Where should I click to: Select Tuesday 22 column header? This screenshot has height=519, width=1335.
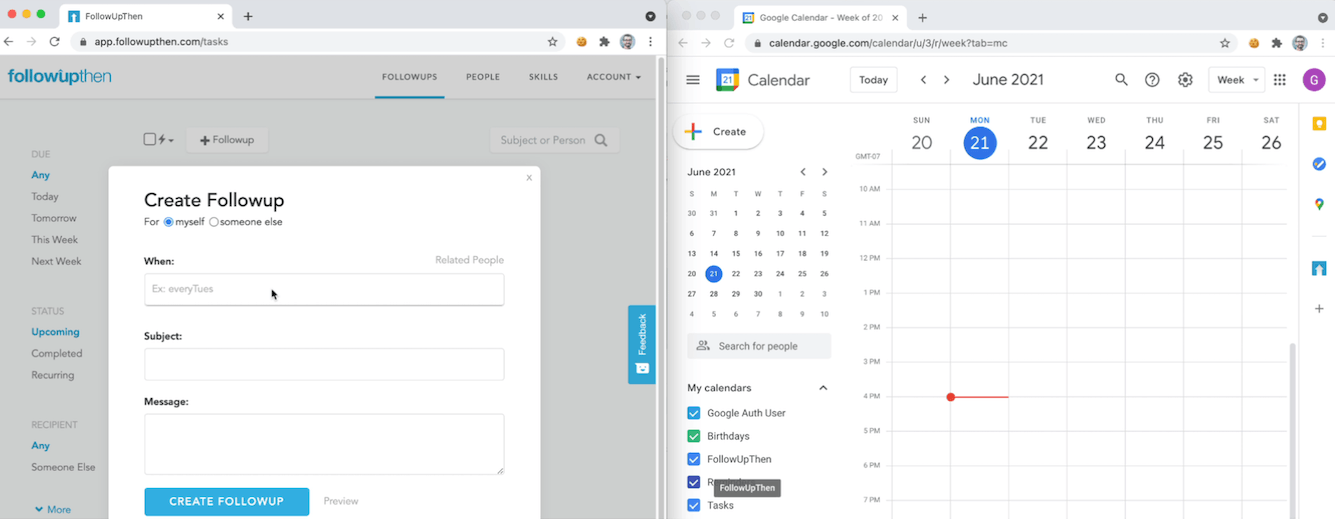(1038, 136)
